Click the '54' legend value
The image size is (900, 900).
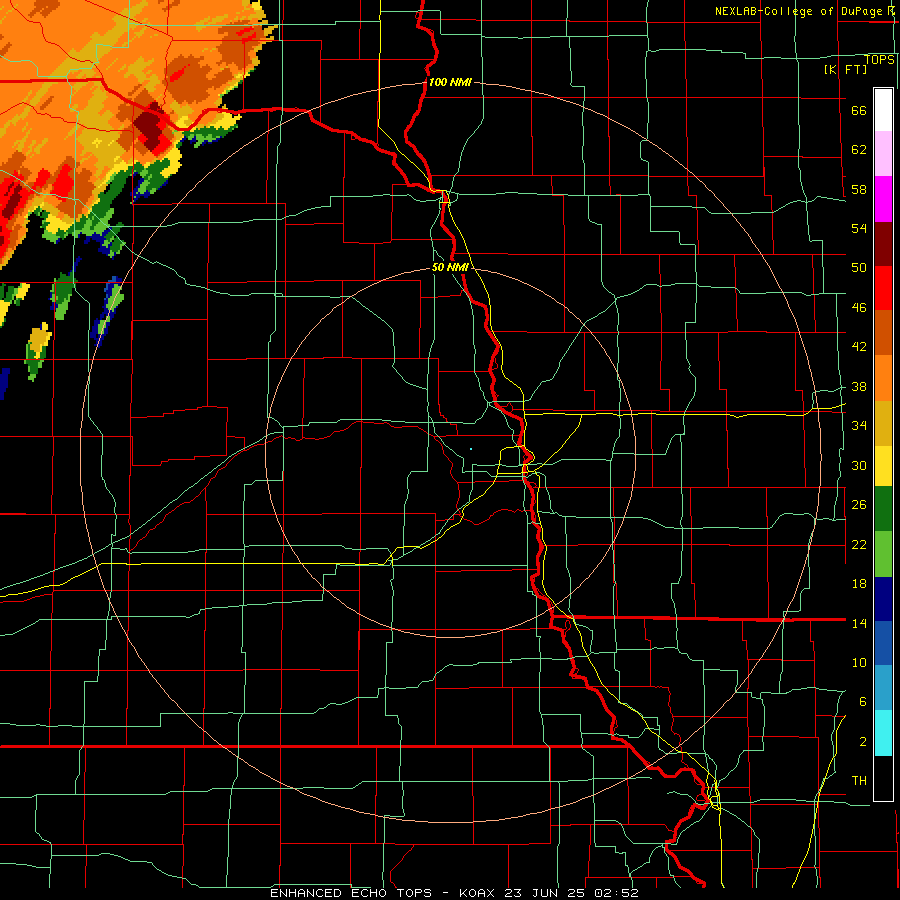click(x=859, y=228)
